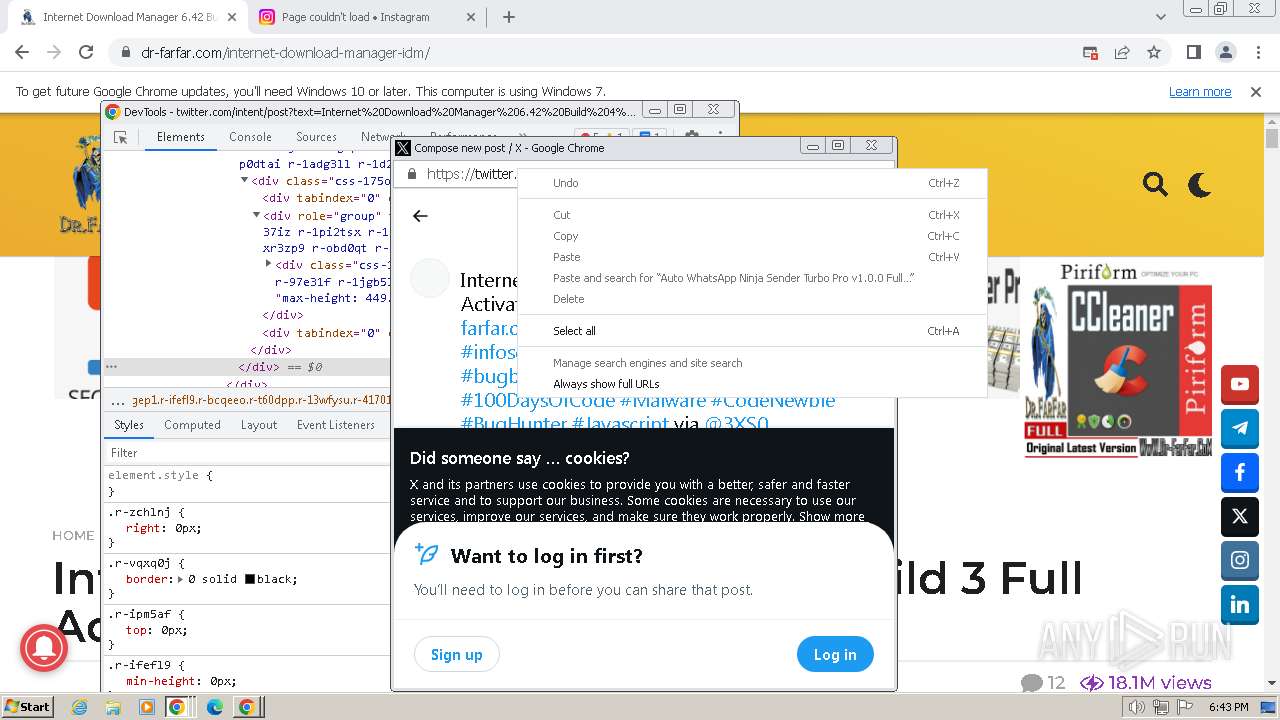Close the Instagram tab
The width and height of the screenshot is (1280, 720).
472,17
